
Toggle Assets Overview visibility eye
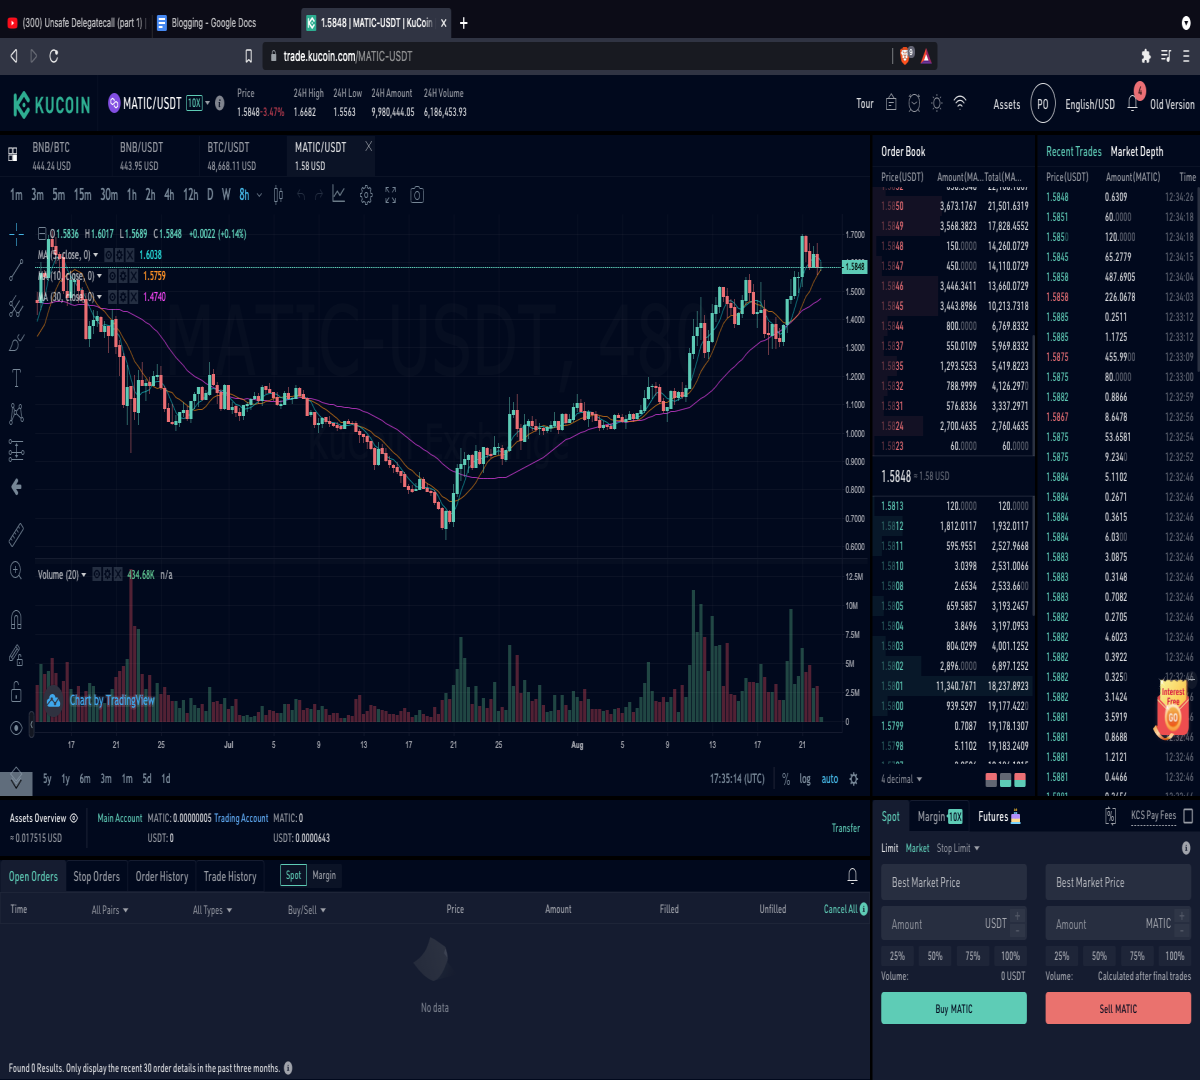(x=74, y=818)
